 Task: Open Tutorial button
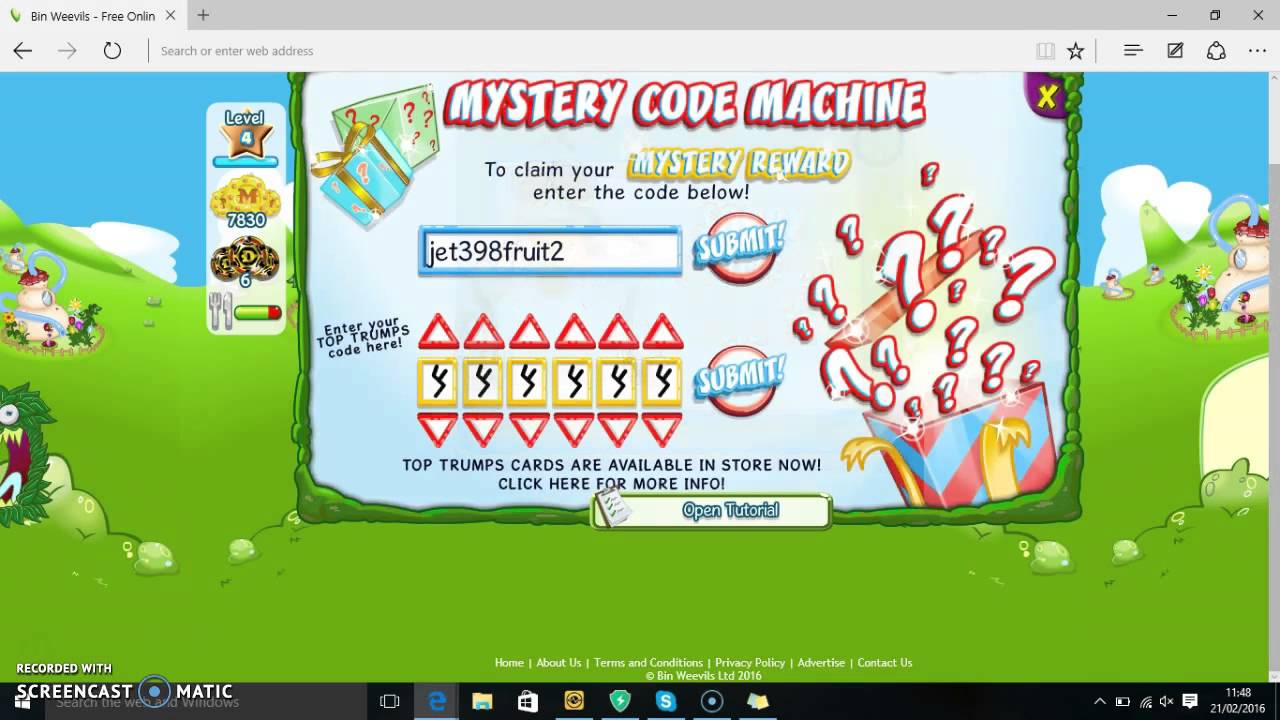pyautogui.click(x=712, y=510)
